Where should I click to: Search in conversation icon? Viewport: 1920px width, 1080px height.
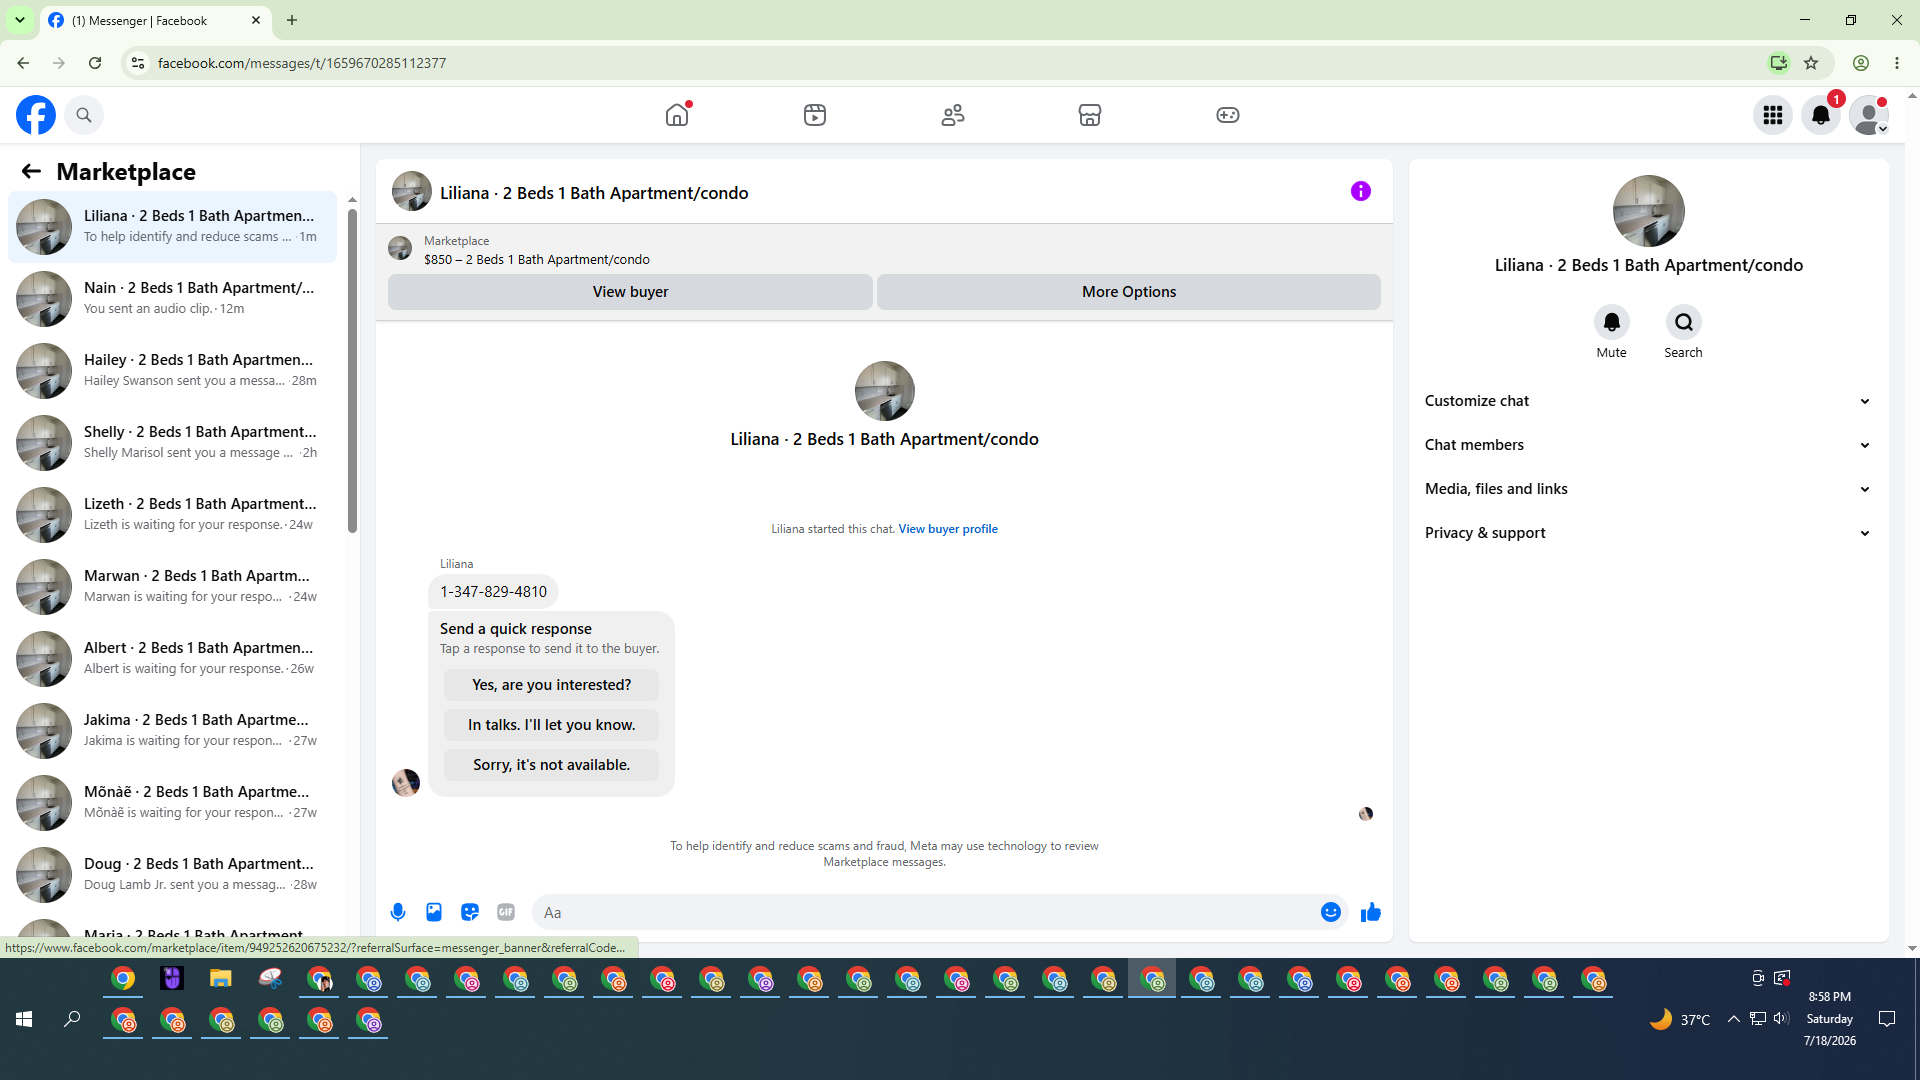(1684, 322)
